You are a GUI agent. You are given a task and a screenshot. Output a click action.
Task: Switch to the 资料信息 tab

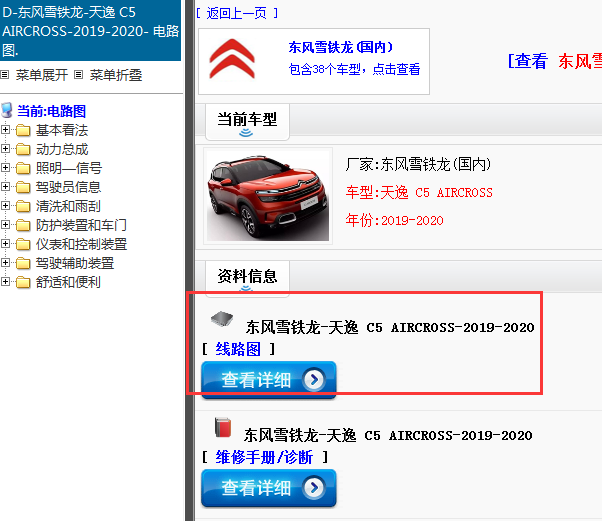pos(247,278)
